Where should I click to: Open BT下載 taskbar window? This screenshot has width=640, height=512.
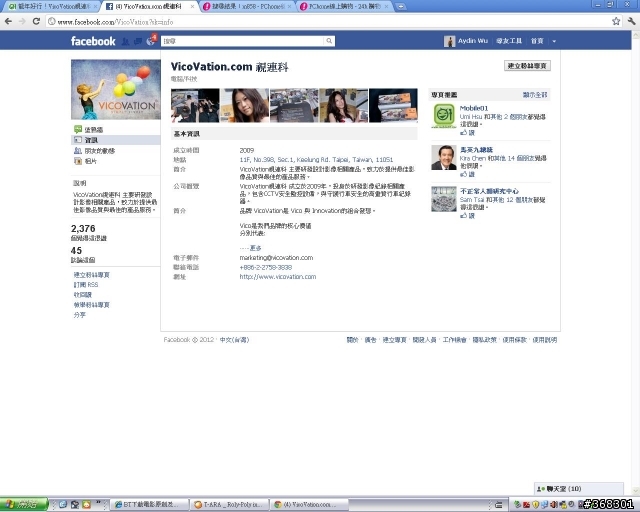point(151,505)
